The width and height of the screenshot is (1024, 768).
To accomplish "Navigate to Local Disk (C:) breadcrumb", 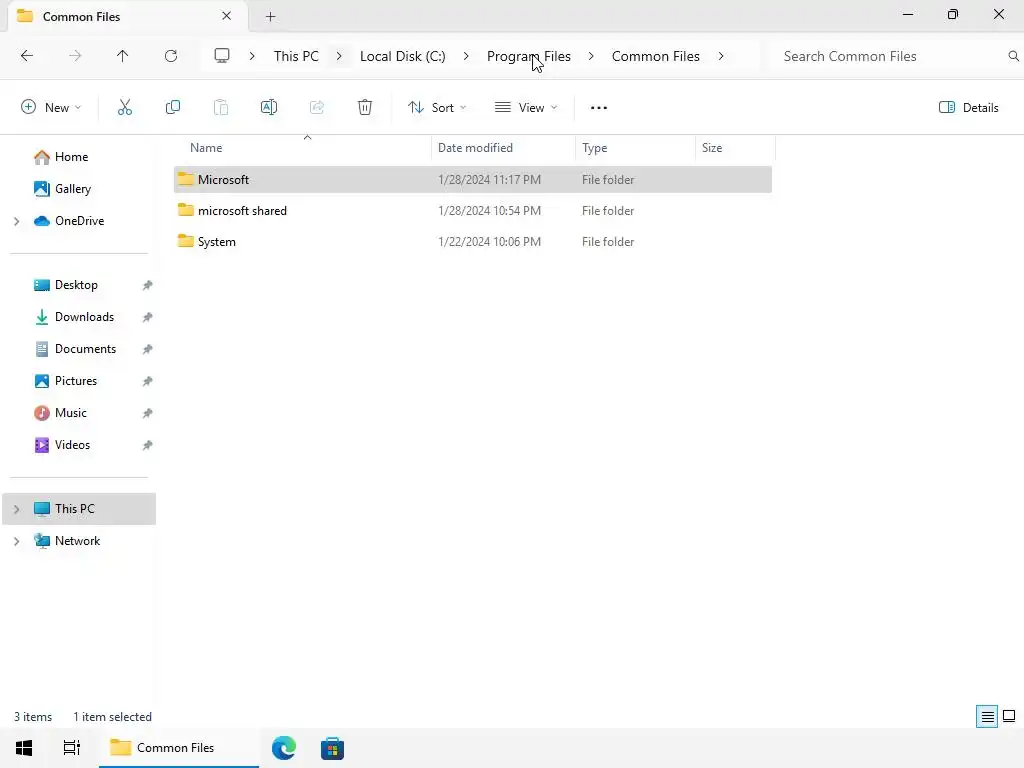I will pyautogui.click(x=402, y=56).
